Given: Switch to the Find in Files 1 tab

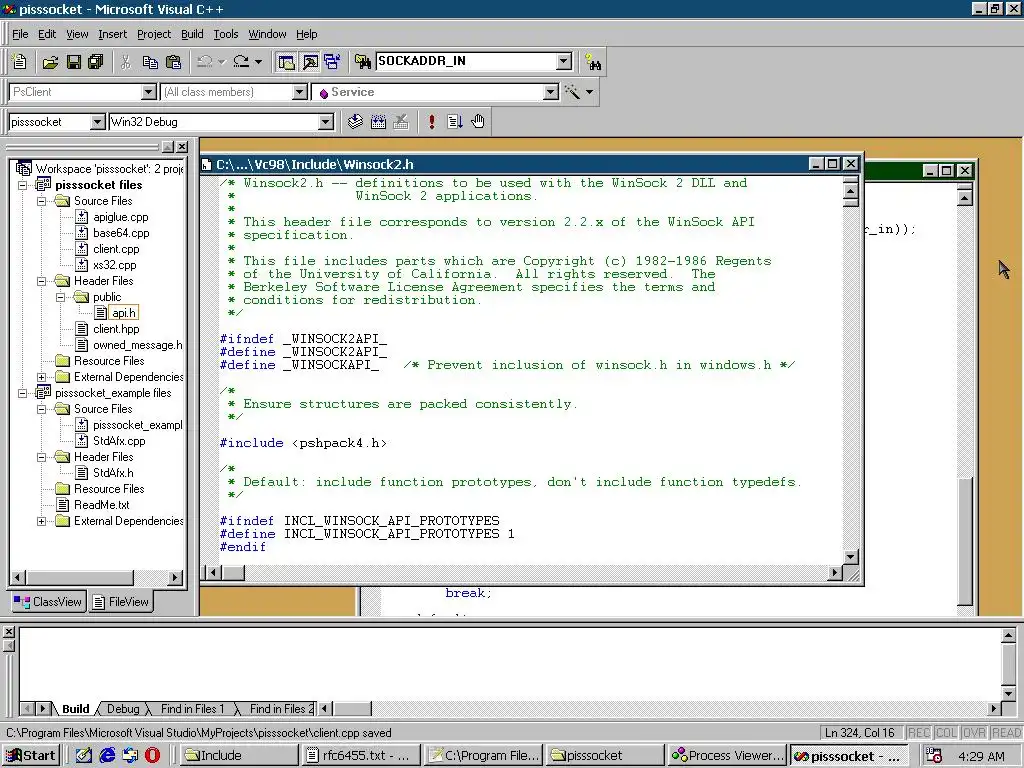Looking at the screenshot, I should (x=192, y=709).
